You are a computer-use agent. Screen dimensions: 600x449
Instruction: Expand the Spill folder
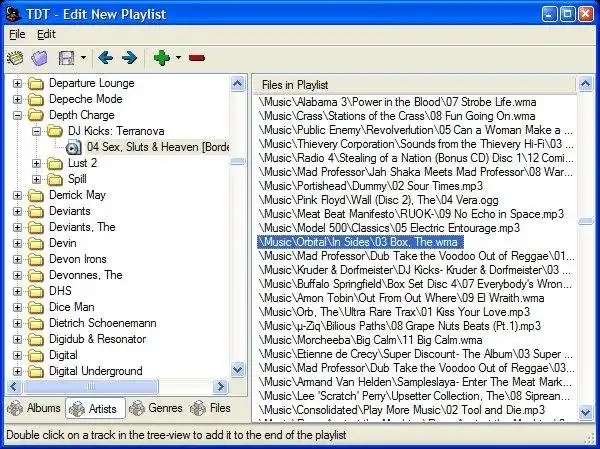(36, 179)
